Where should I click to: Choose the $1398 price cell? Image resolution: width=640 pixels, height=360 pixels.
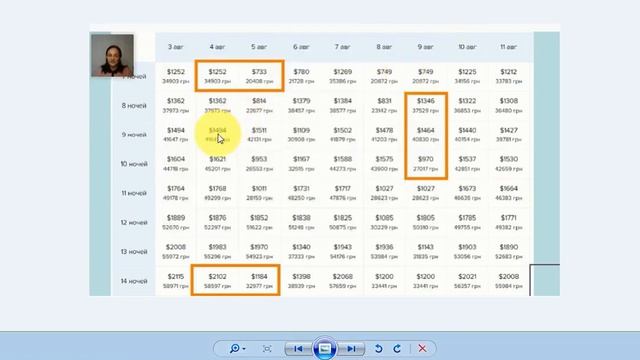tap(301, 281)
